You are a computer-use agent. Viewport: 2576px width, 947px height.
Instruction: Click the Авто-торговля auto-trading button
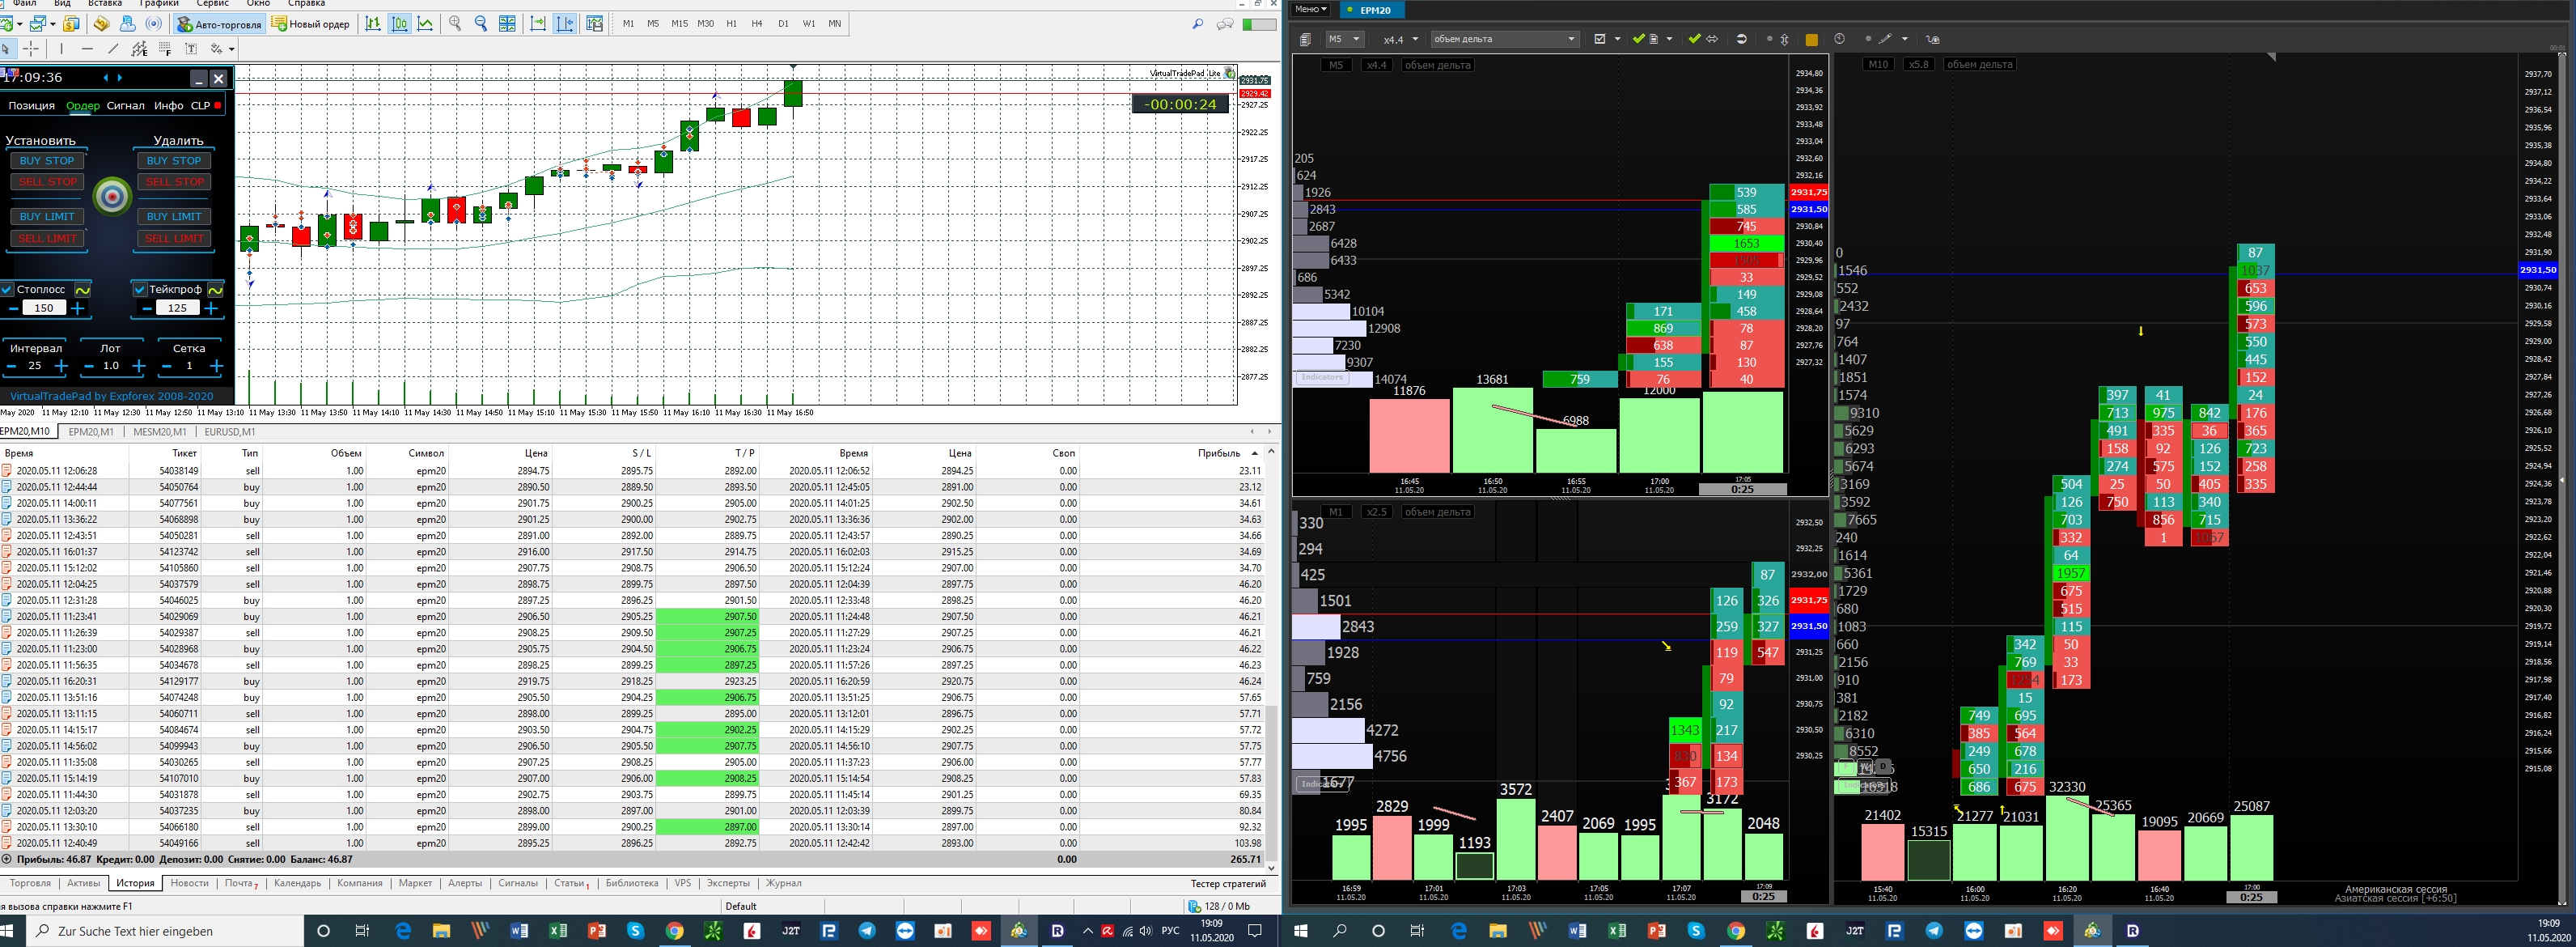pyautogui.click(x=219, y=24)
